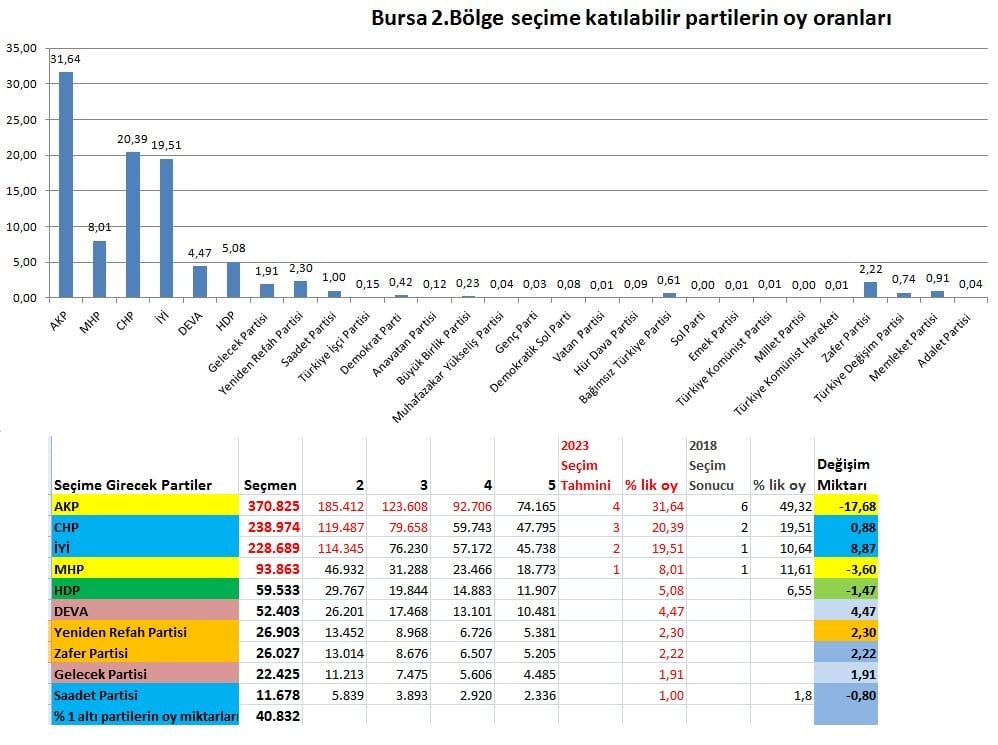The width and height of the screenshot is (998, 745).
Task: Click the x-axis label "Türkiye Değişim Partisi"
Action: pyautogui.click(x=859, y=358)
